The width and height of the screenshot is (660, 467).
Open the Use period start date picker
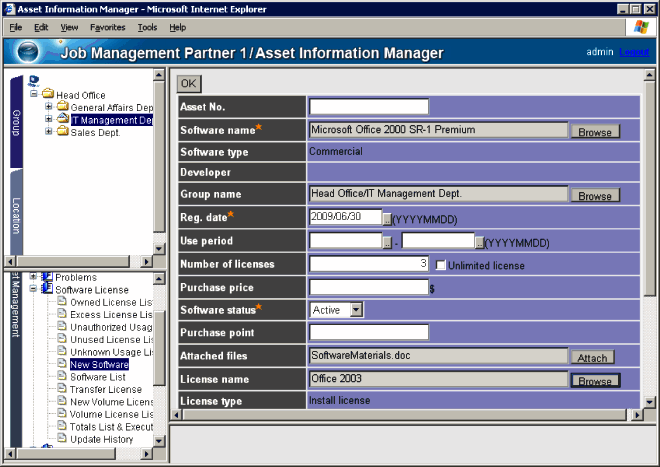pyautogui.click(x=387, y=243)
